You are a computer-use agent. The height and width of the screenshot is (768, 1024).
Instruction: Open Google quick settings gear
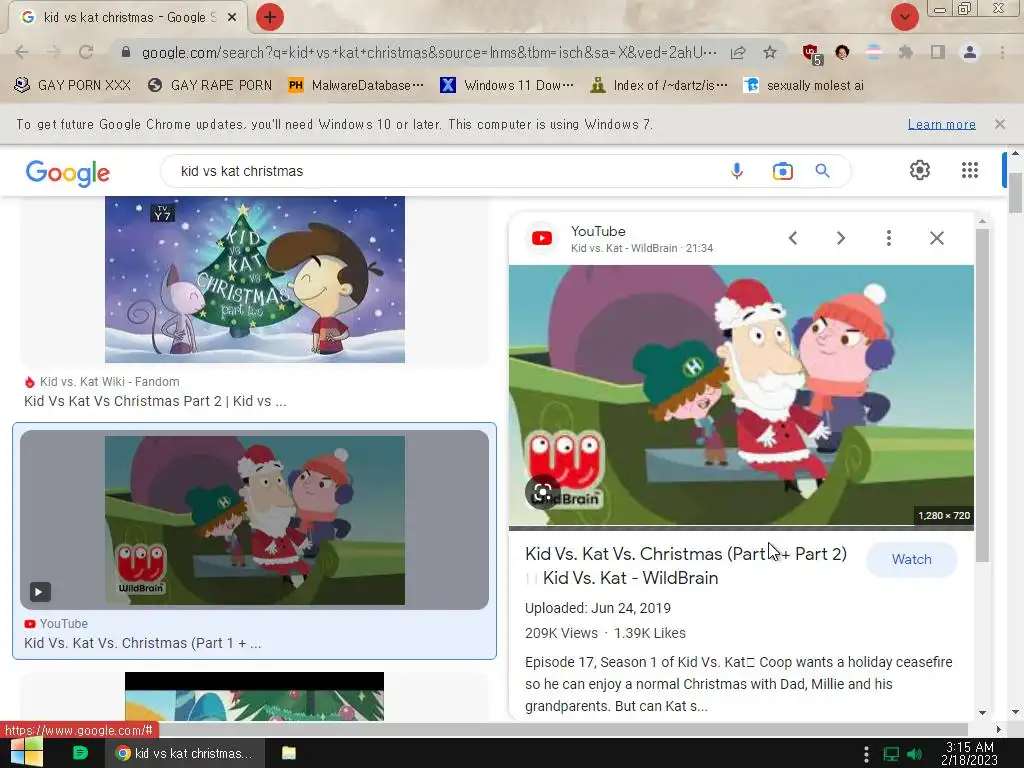[920, 170]
